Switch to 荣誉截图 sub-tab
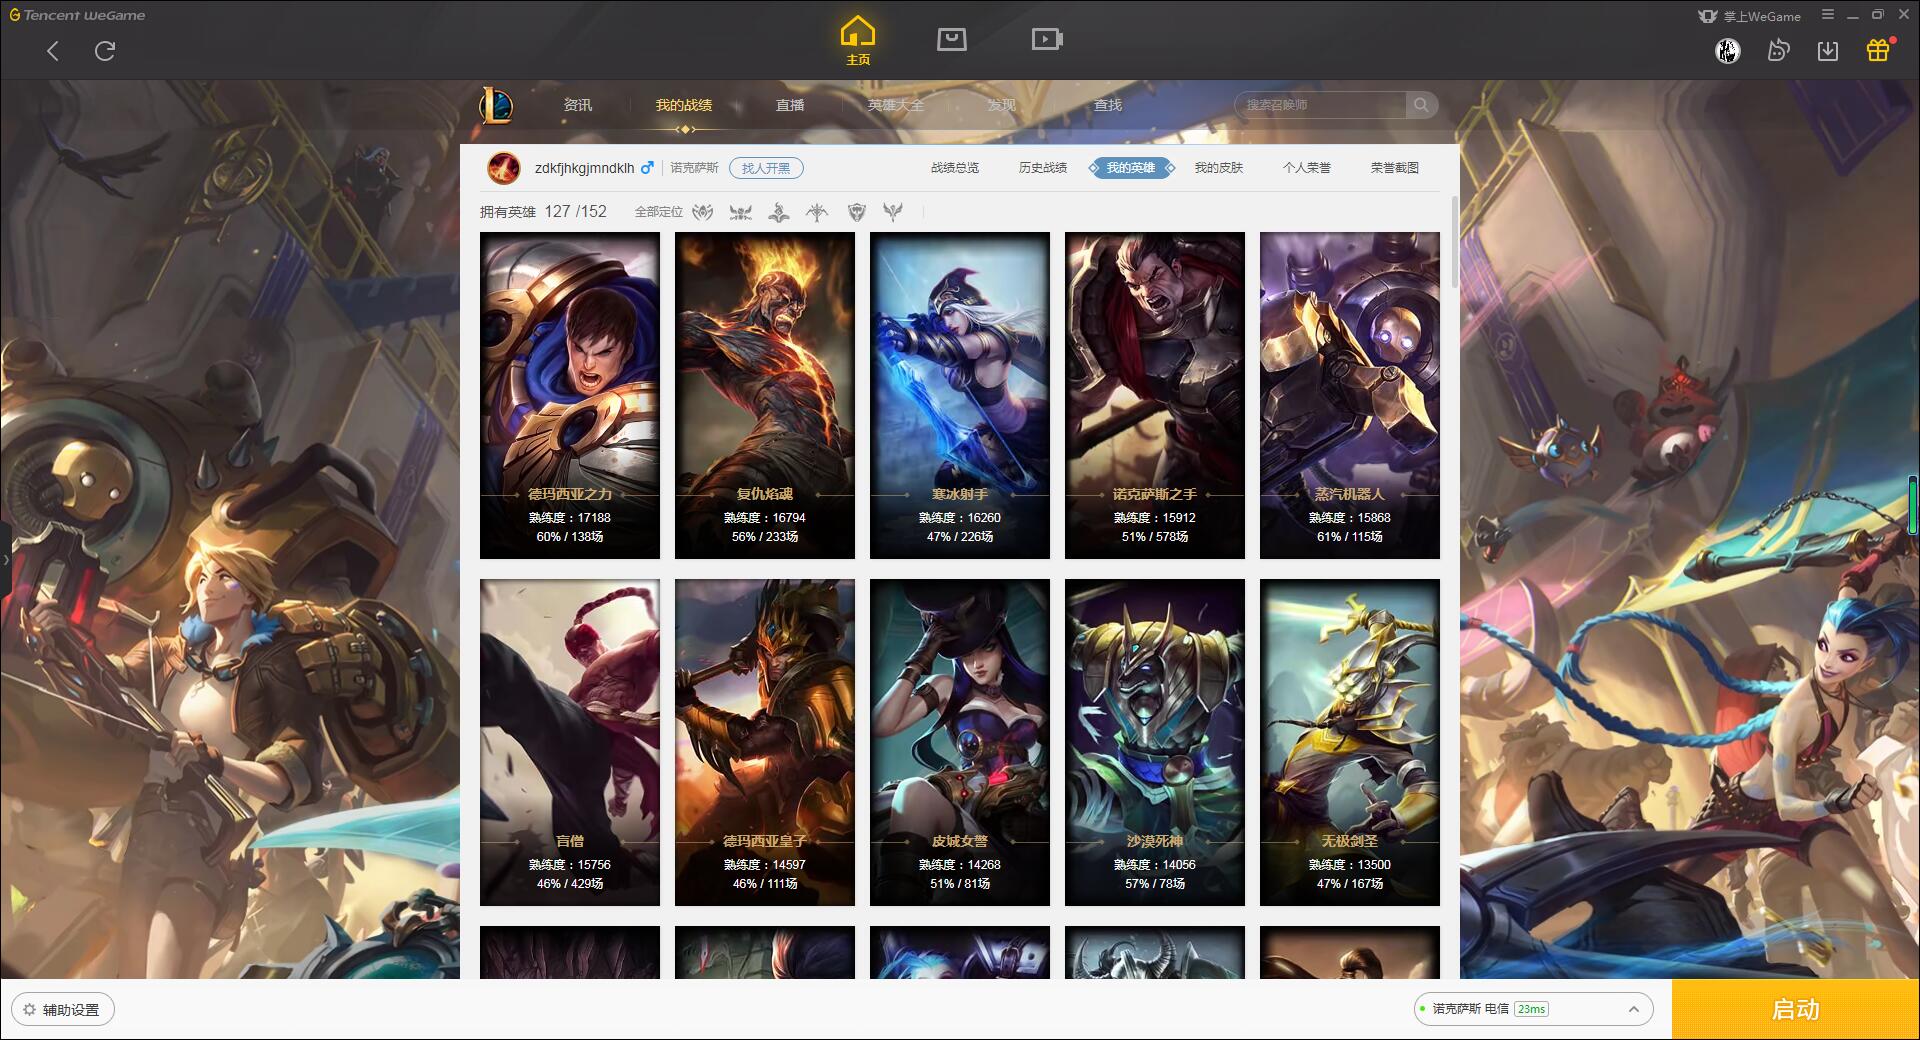The image size is (1920, 1040). (1395, 168)
